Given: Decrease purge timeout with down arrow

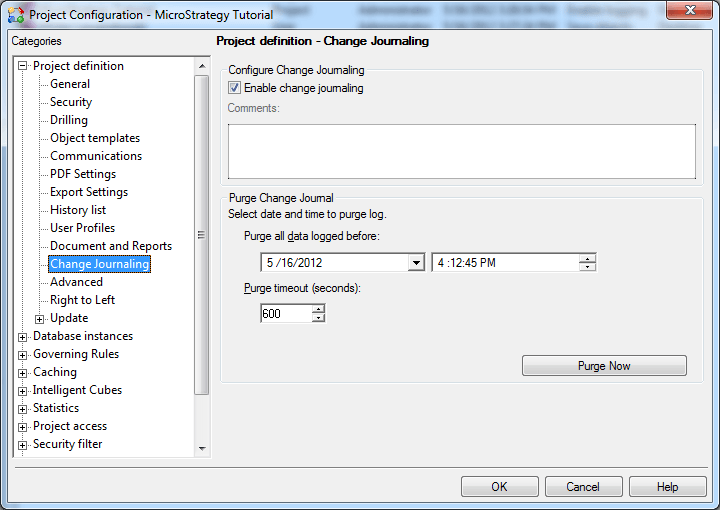Looking at the screenshot, I should [x=318, y=318].
